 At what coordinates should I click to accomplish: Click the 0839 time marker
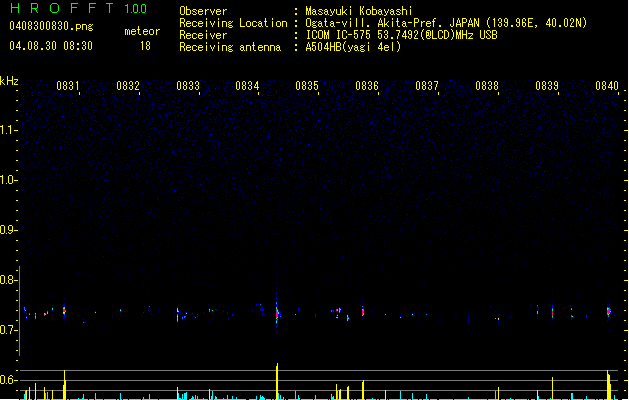pos(547,85)
